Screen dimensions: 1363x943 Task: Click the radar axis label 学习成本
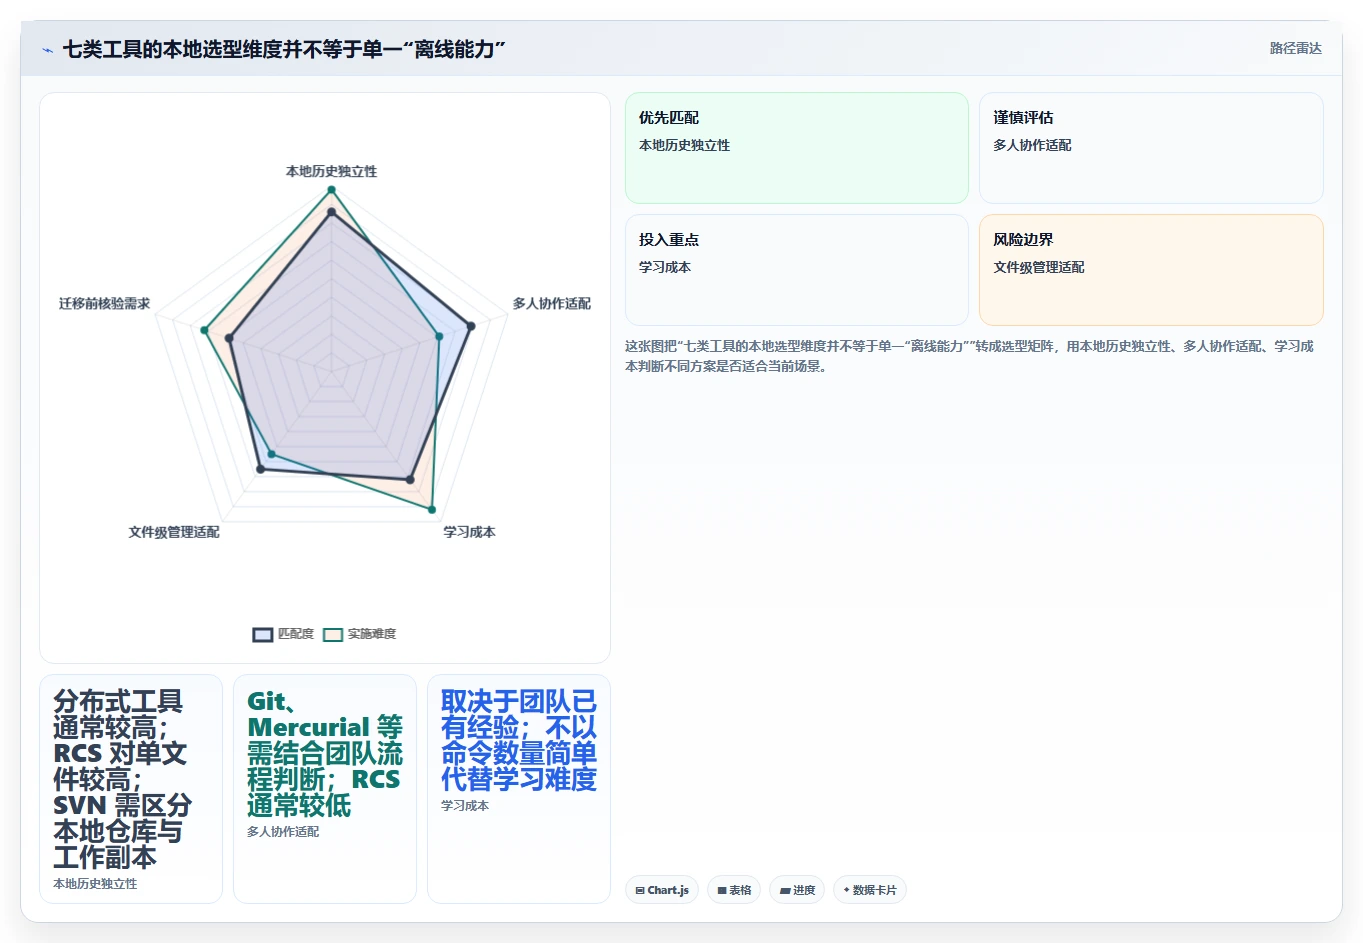(469, 532)
